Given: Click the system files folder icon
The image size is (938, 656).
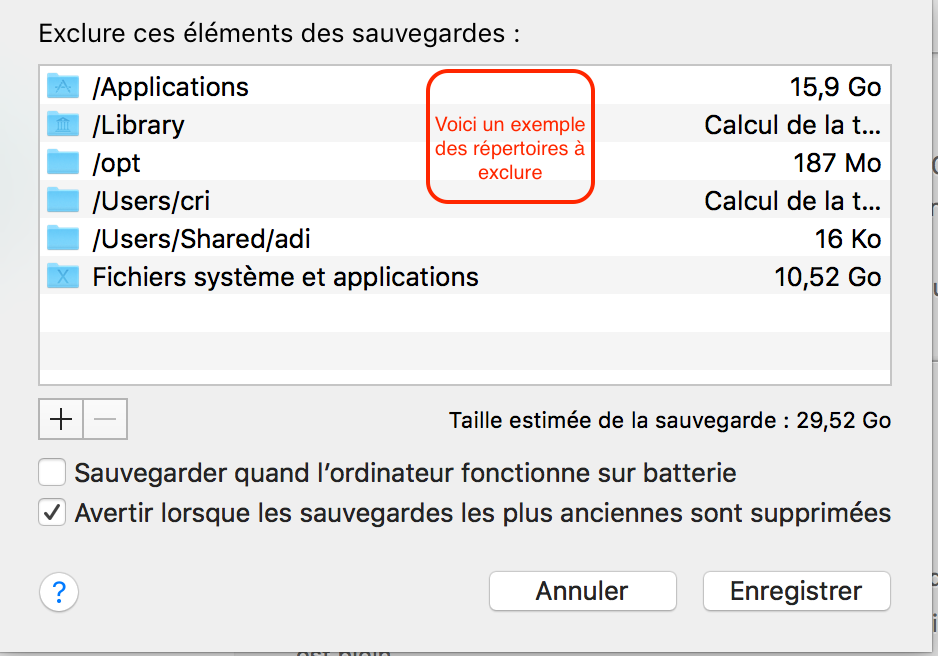Looking at the screenshot, I should 63,277.
